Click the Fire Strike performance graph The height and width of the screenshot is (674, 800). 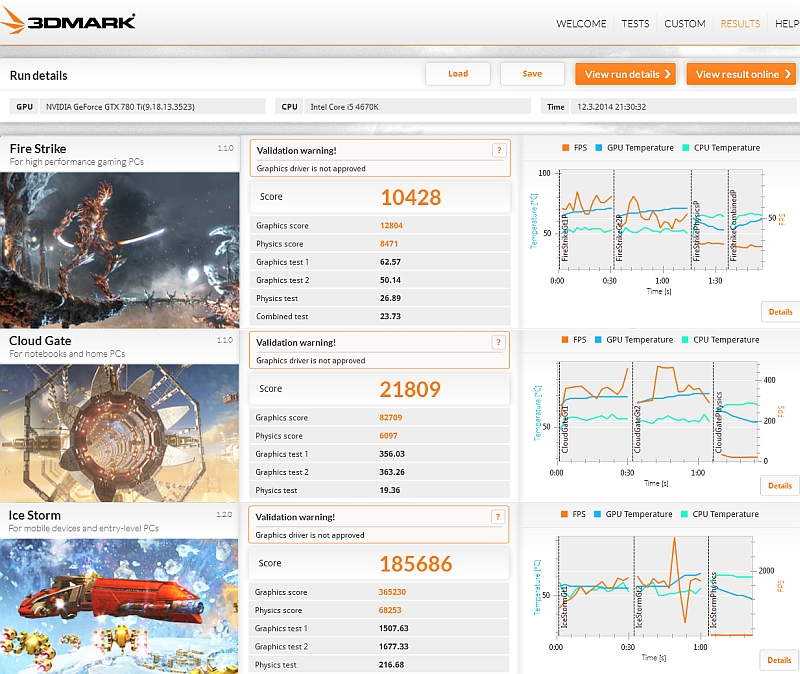click(661, 220)
